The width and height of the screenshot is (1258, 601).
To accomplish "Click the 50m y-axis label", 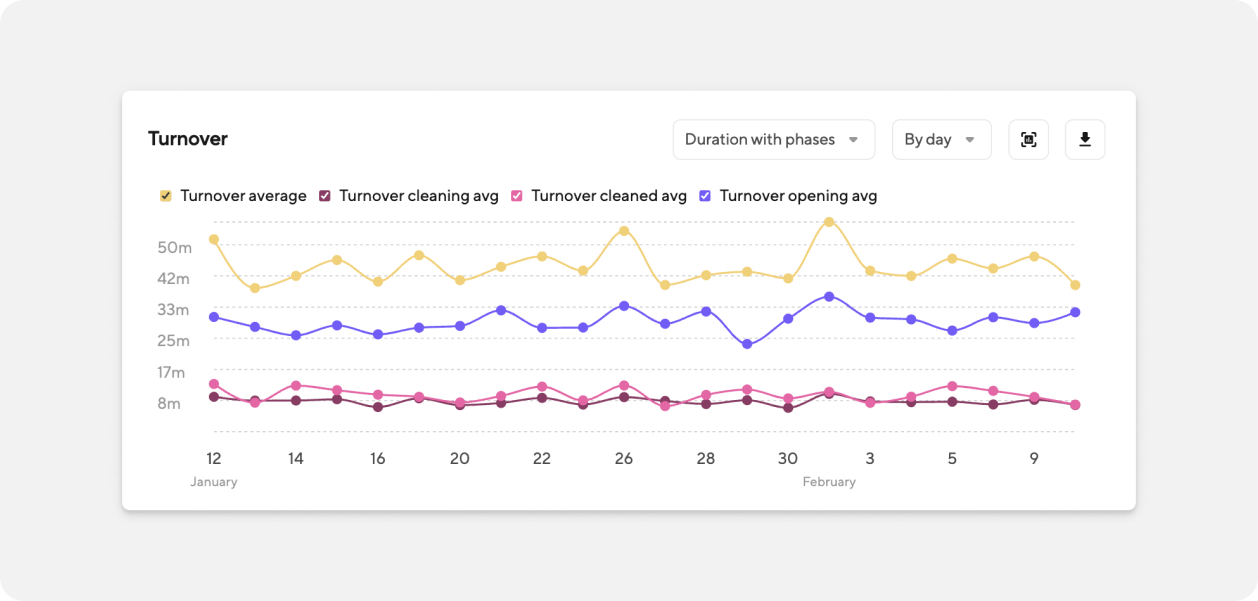I will coord(174,248).
